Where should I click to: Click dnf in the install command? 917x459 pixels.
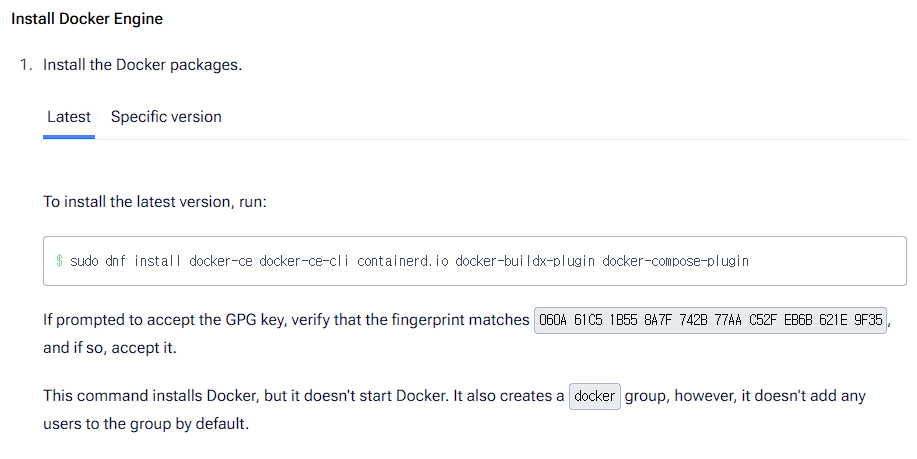click(x=117, y=261)
